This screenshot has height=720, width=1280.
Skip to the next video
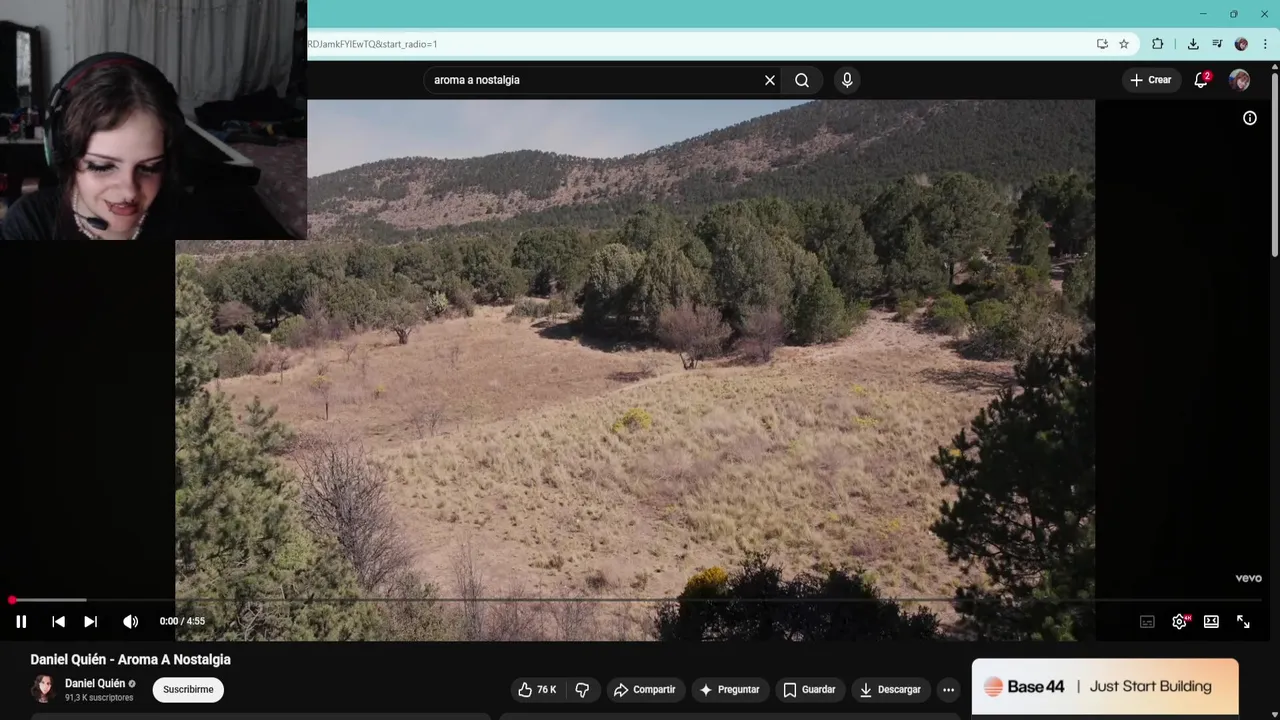[90, 621]
